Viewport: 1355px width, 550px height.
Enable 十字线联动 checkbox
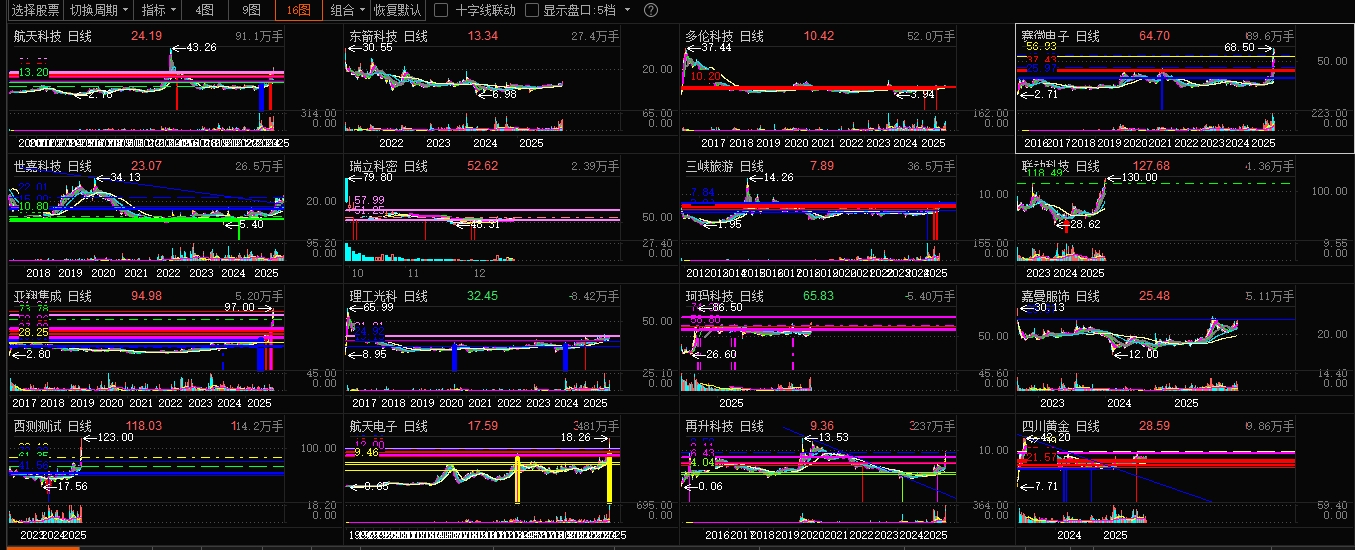pos(441,10)
